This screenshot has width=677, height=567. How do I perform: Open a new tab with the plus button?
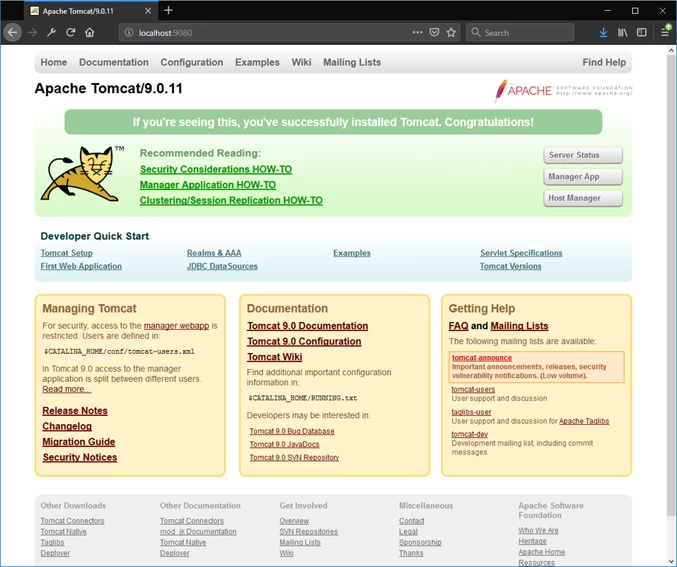[x=168, y=10]
